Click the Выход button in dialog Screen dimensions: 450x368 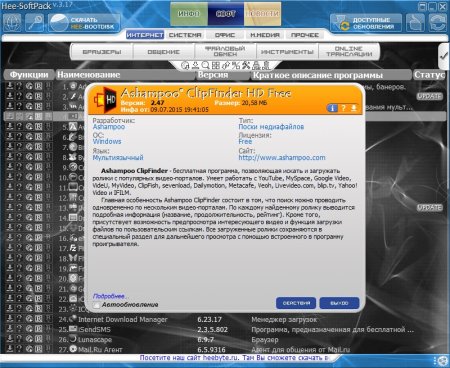pos(339,303)
